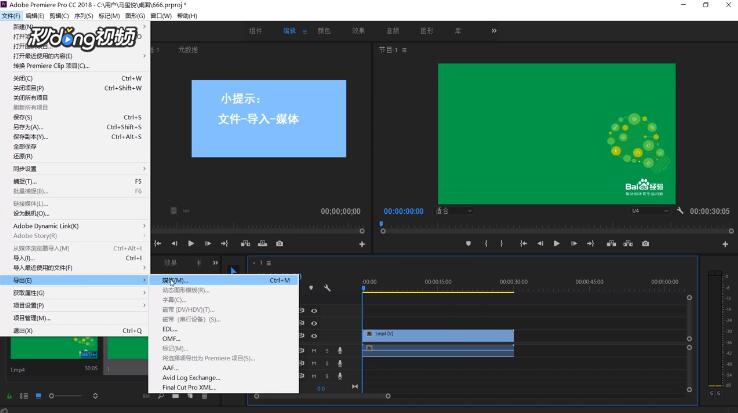Expand 同步设置 submenu
This screenshot has width=738, height=413.
click(75, 169)
